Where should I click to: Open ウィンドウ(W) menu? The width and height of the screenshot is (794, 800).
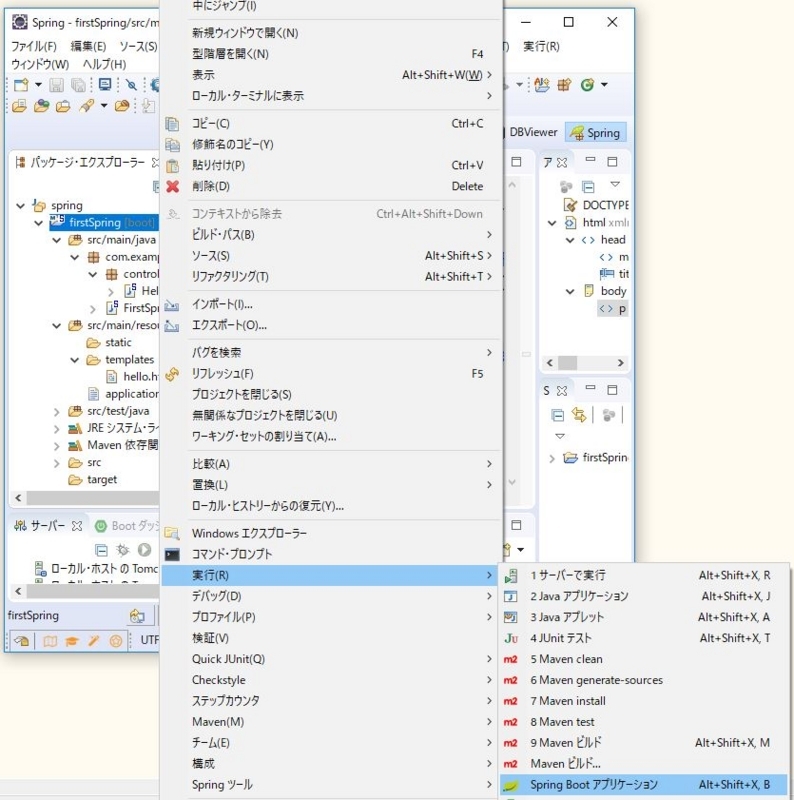tap(40, 64)
